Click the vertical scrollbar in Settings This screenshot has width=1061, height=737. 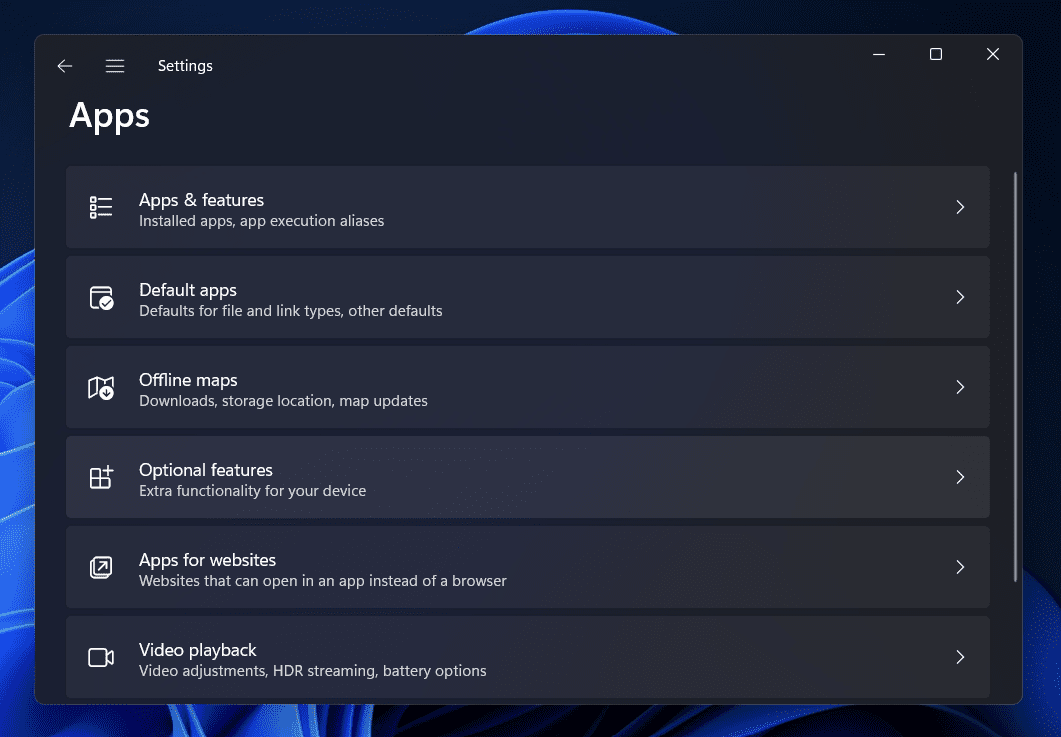click(1015, 376)
